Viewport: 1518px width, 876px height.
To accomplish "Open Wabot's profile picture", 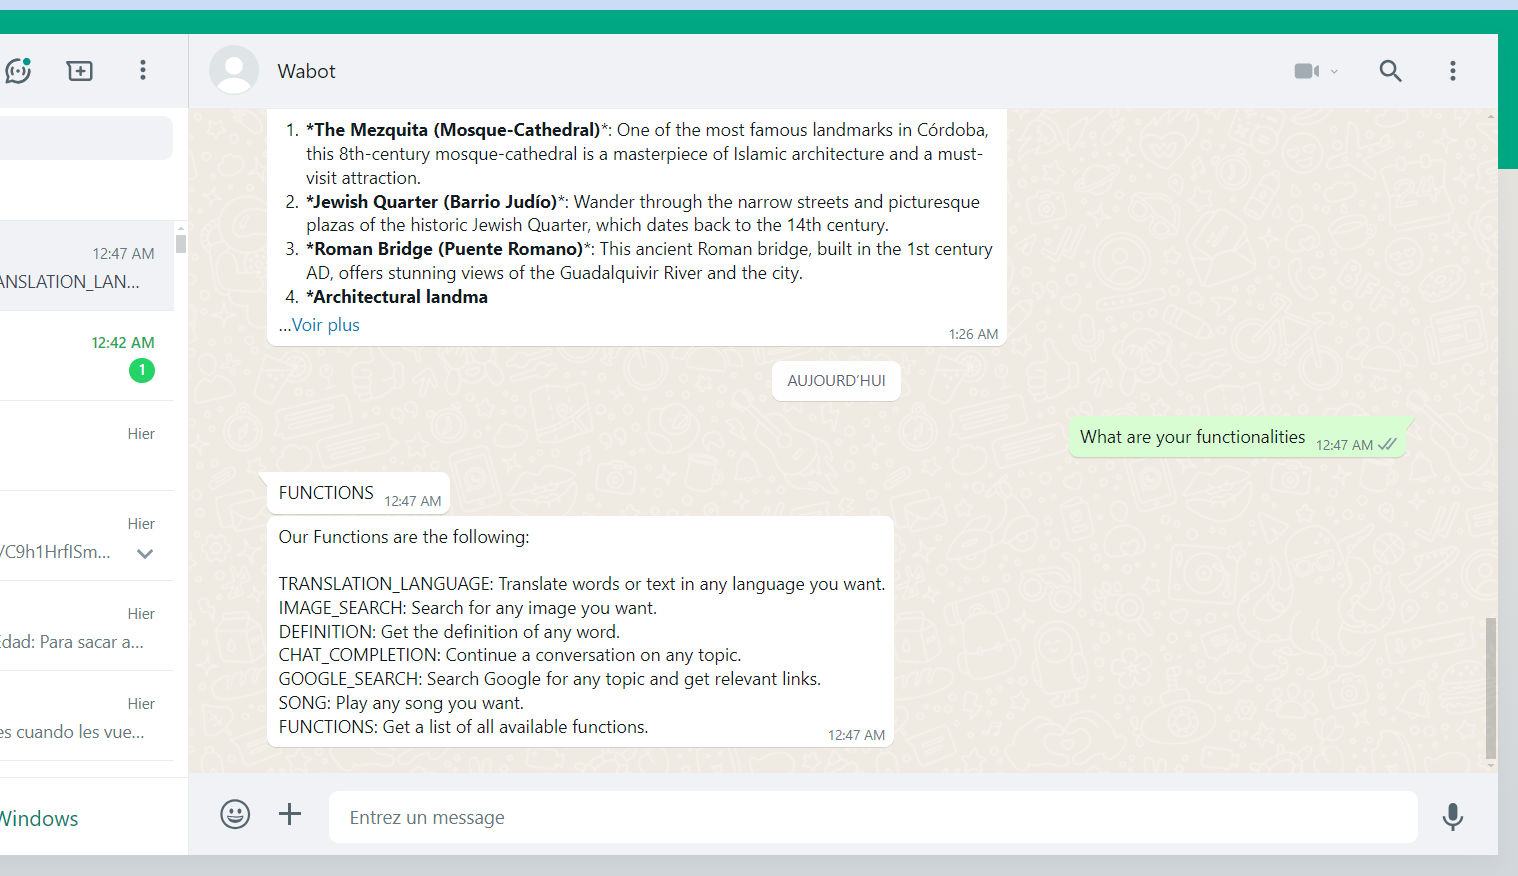I will click(x=233, y=70).
